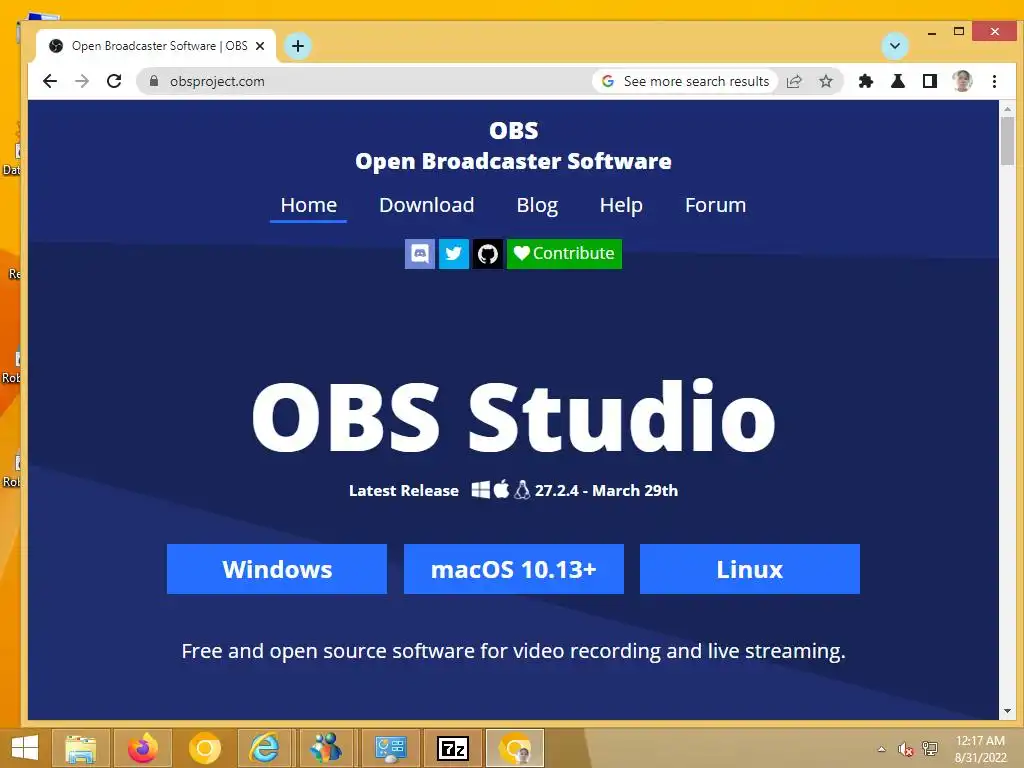Open the OBS GitHub icon link
The height and width of the screenshot is (768, 1024).
488,253
